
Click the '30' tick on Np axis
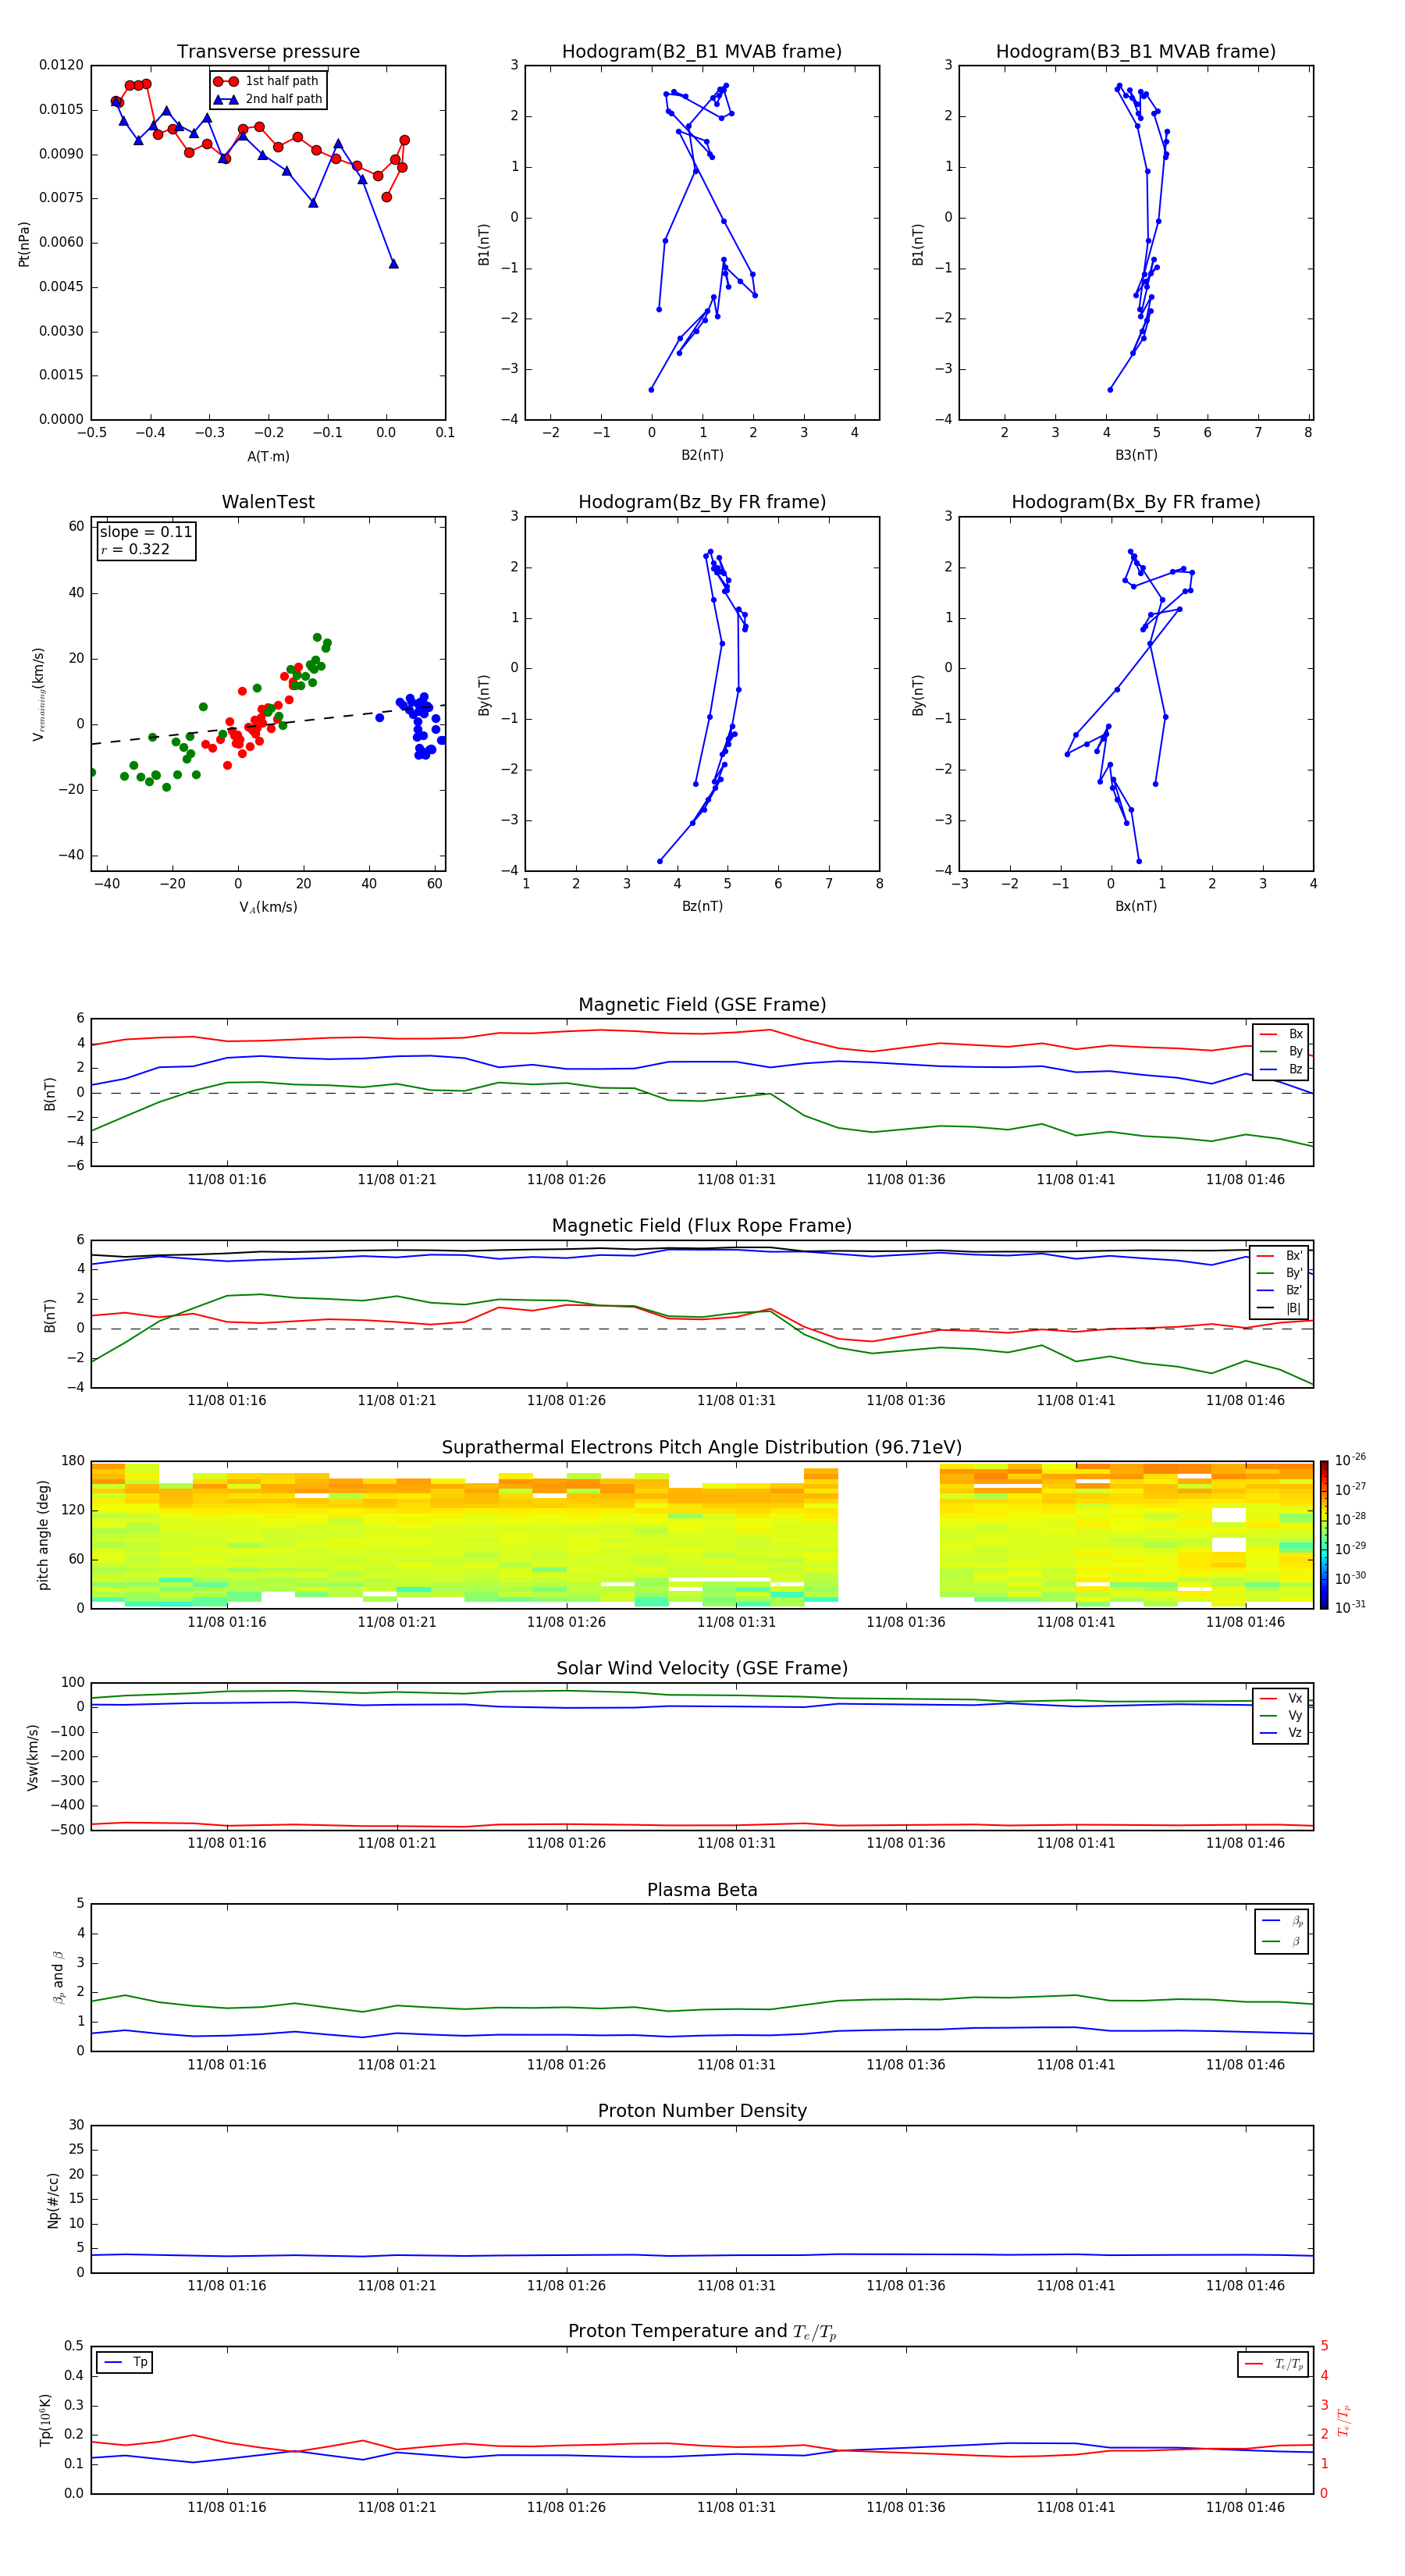pos(76,2125)
